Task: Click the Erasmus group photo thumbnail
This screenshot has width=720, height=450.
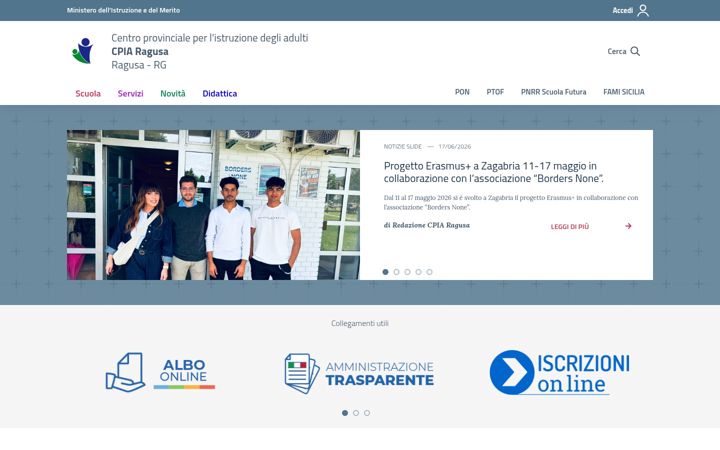Action: click(x=213, y=205)
